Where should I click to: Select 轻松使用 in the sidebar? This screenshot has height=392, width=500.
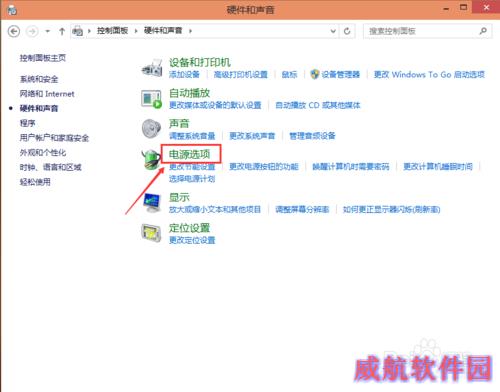[35, 182]
